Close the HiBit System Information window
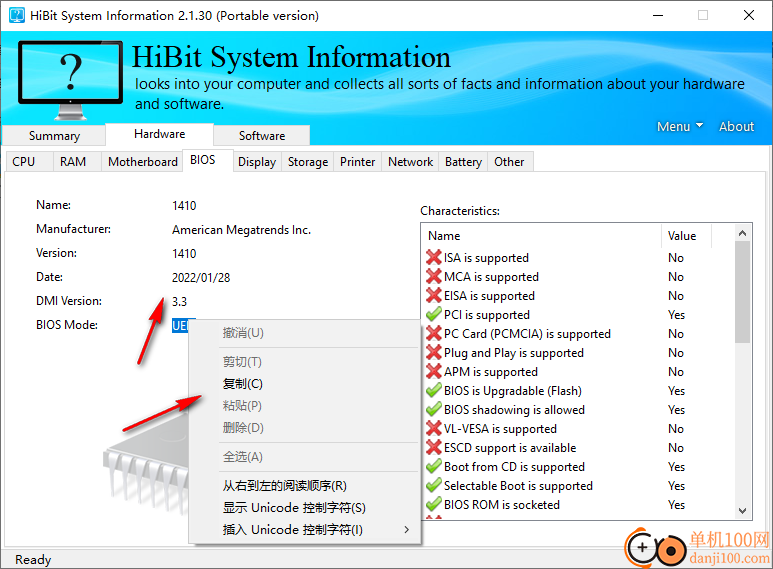The image size is (773, 569). [748, 15]
